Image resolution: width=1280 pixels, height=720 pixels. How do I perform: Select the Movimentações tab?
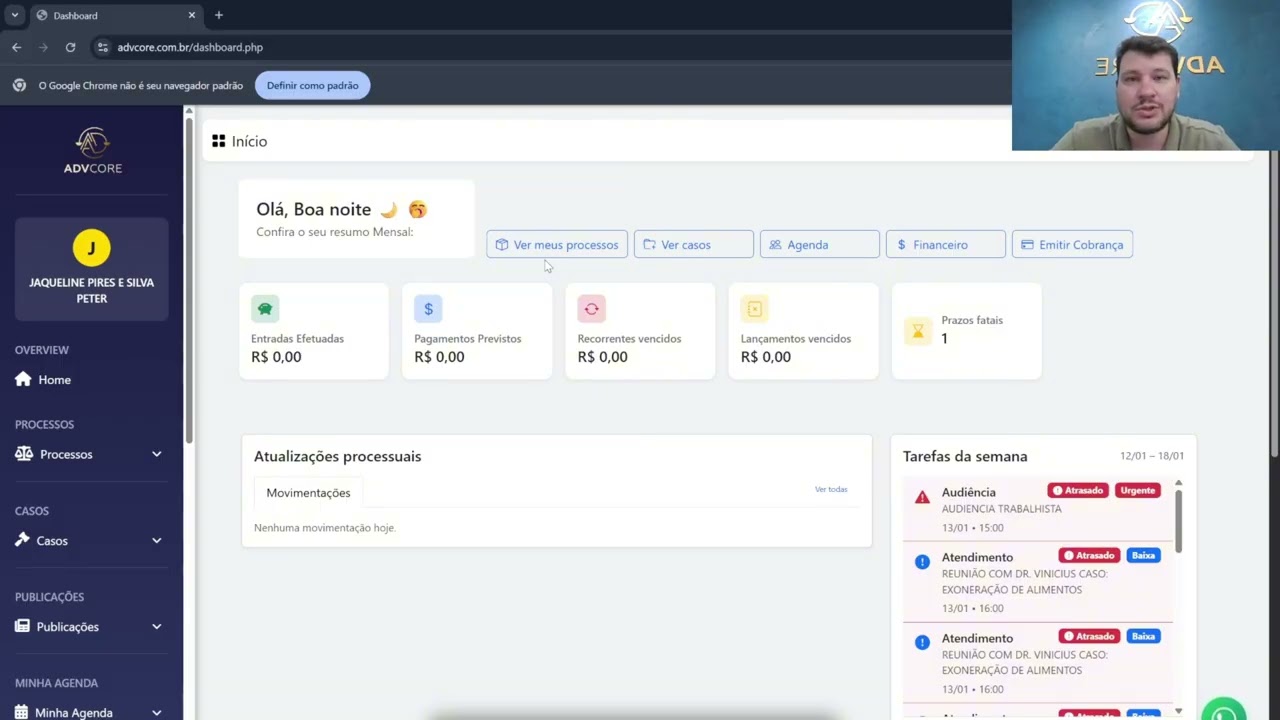click(308, 493)
